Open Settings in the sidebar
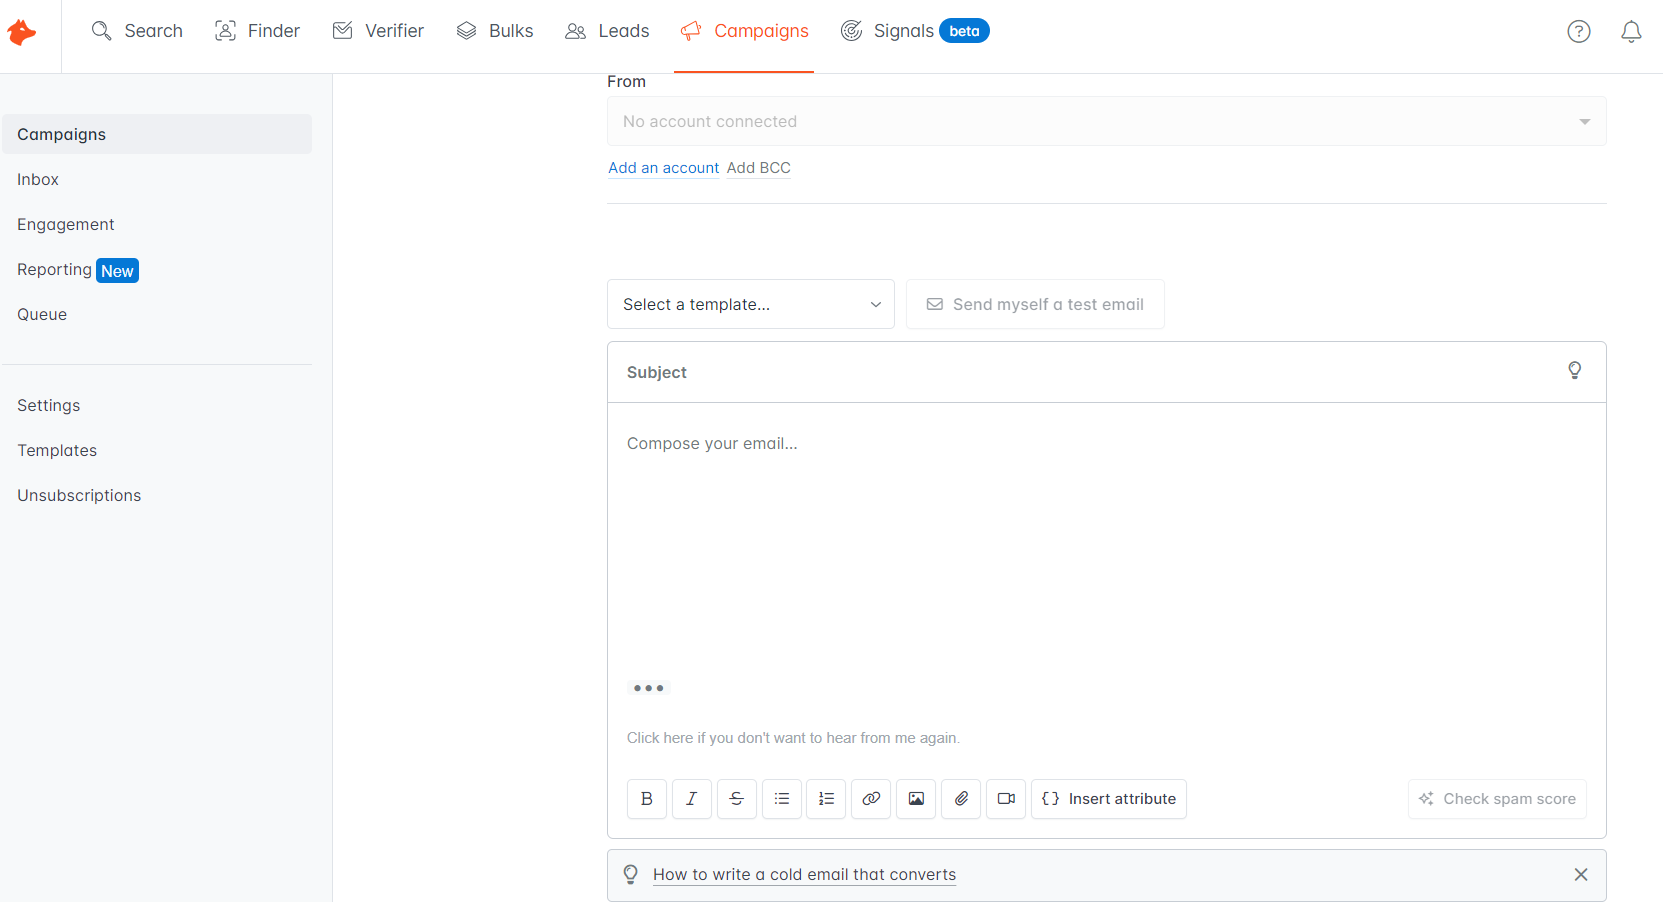This screenshot has width=1663, height=902. pos(49,406)
